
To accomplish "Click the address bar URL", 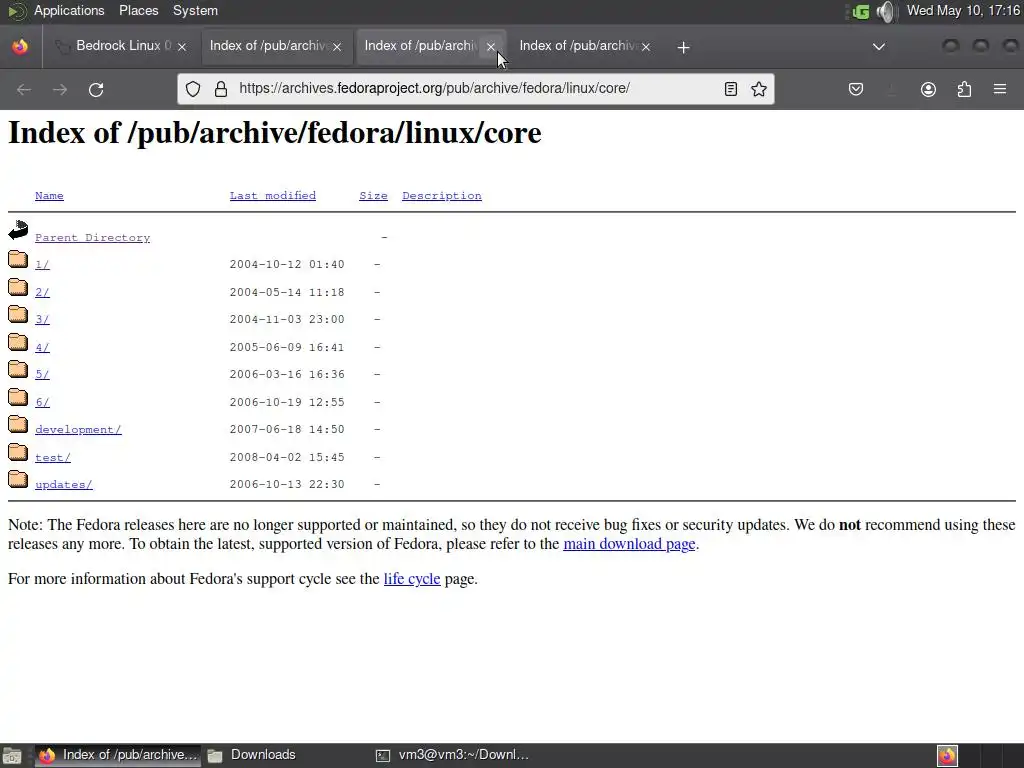I will [x=434, y=89].
